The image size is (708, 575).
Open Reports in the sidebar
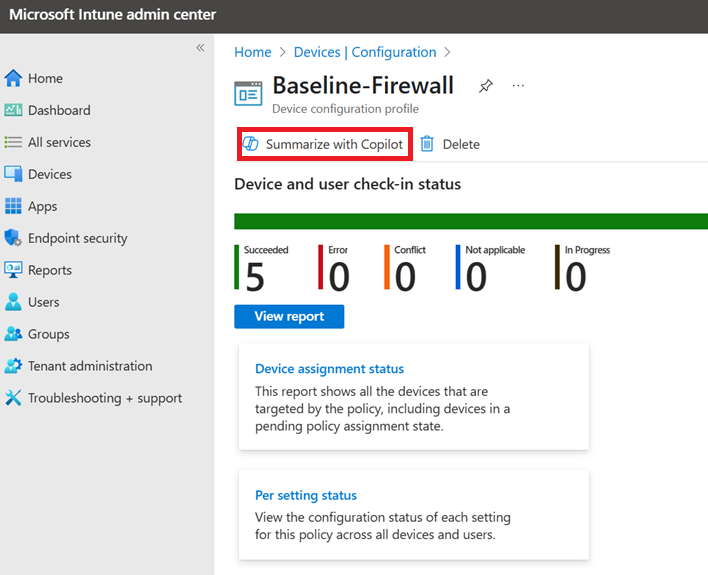point(50,270)
